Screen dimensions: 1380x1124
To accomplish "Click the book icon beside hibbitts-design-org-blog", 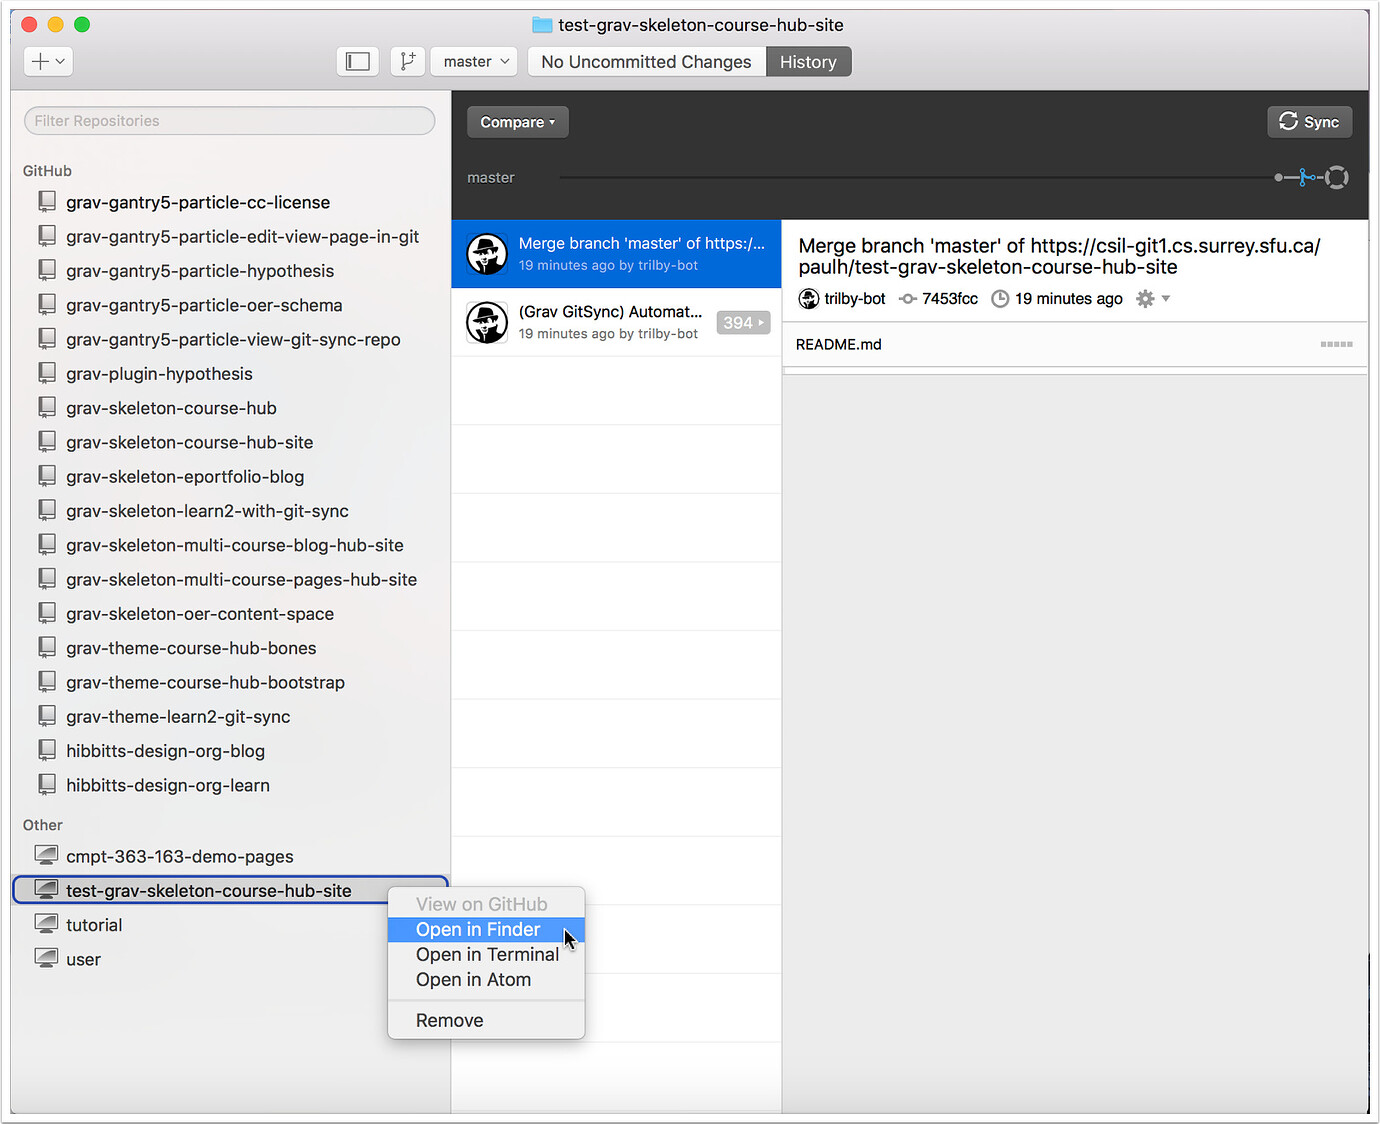I will click(47, 749).
